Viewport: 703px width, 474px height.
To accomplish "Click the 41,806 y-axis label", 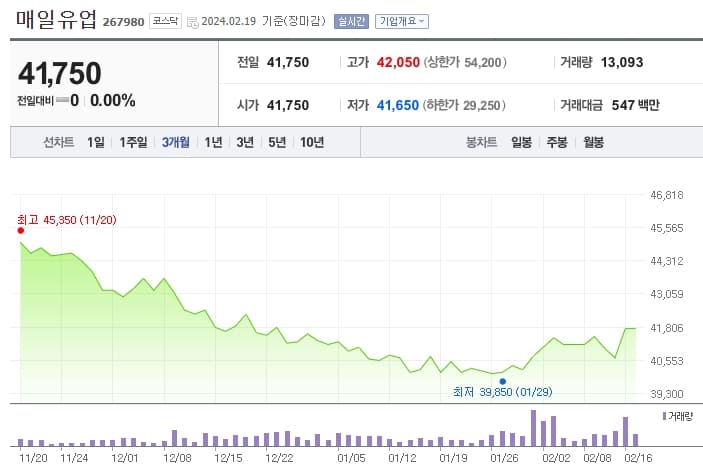I will pyautogui.click(x=667, y=328).
